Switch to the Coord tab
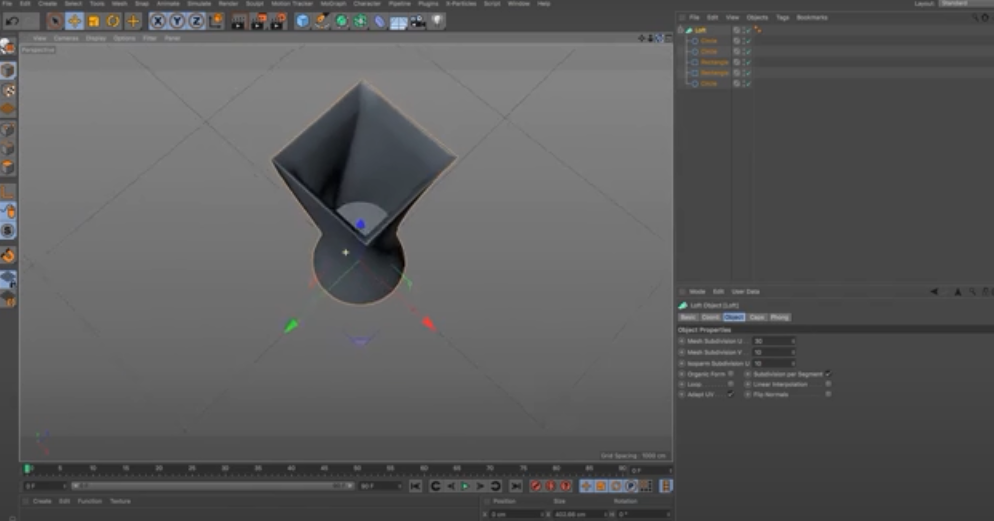994x521 pixels. pos(711,317)
